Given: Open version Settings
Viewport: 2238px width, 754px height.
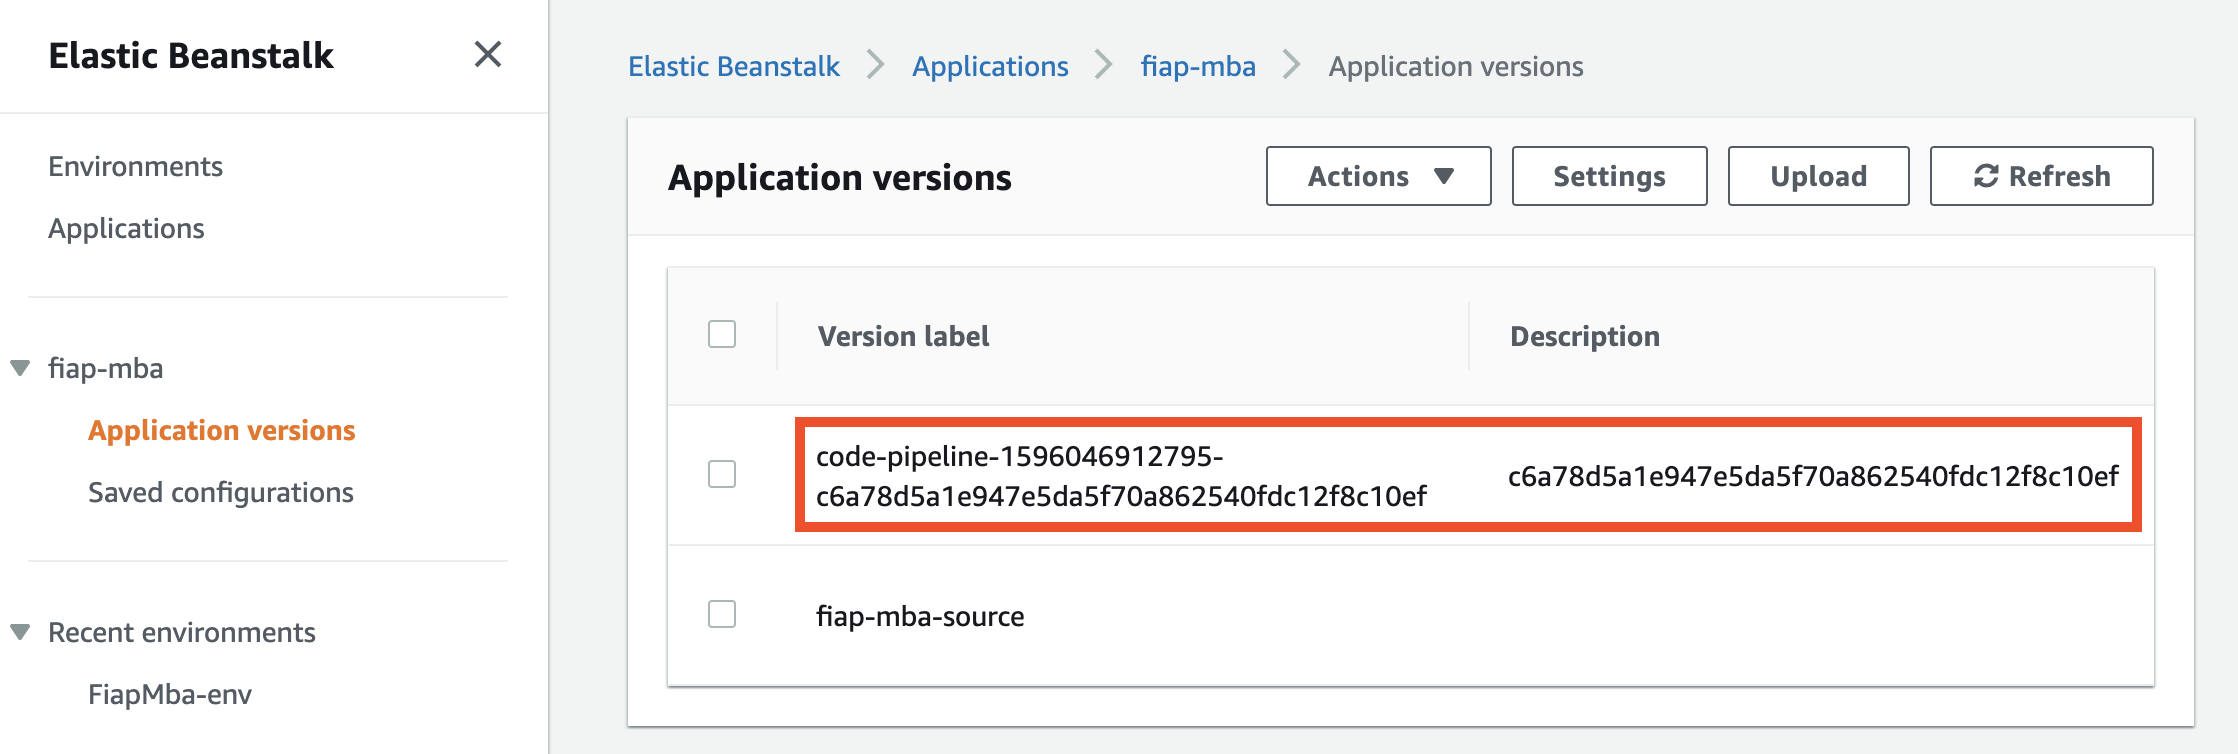Looking at the screenshot, I should pos(1608,176).
